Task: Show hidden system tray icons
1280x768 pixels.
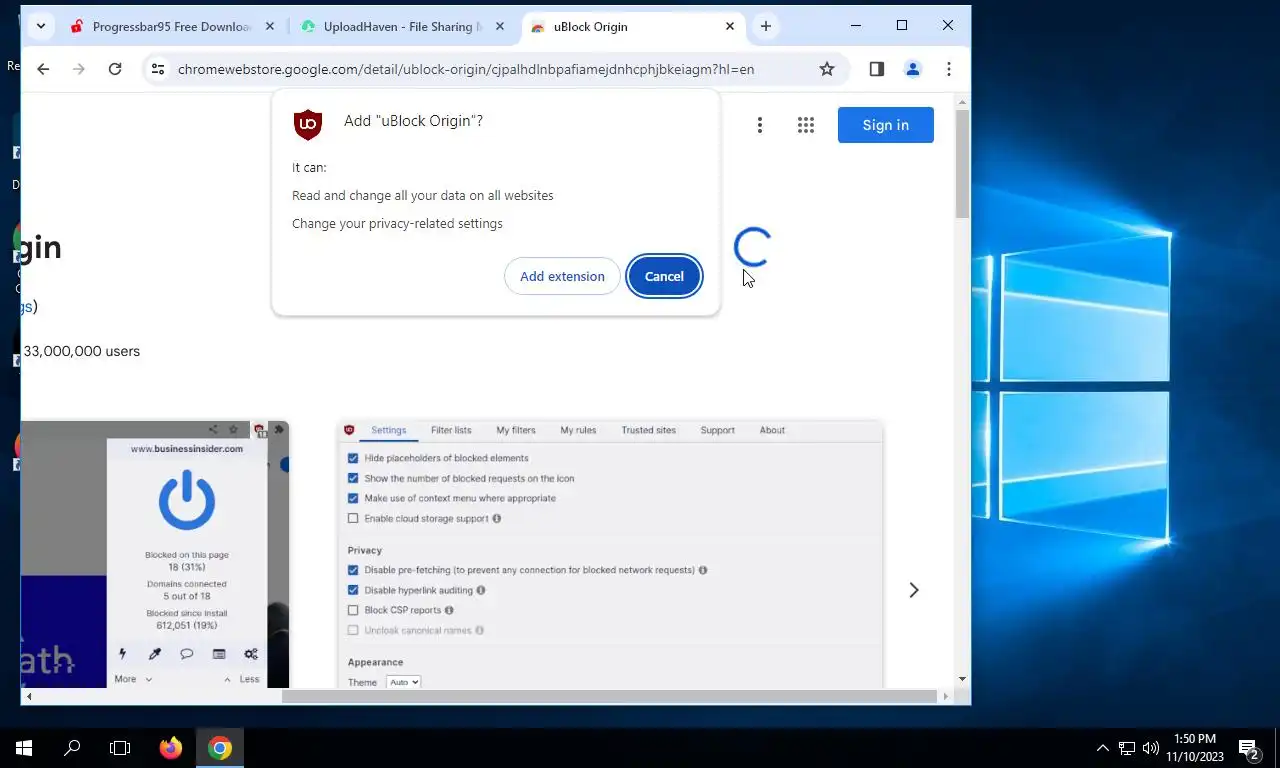Action: [x=1103, y=747]
